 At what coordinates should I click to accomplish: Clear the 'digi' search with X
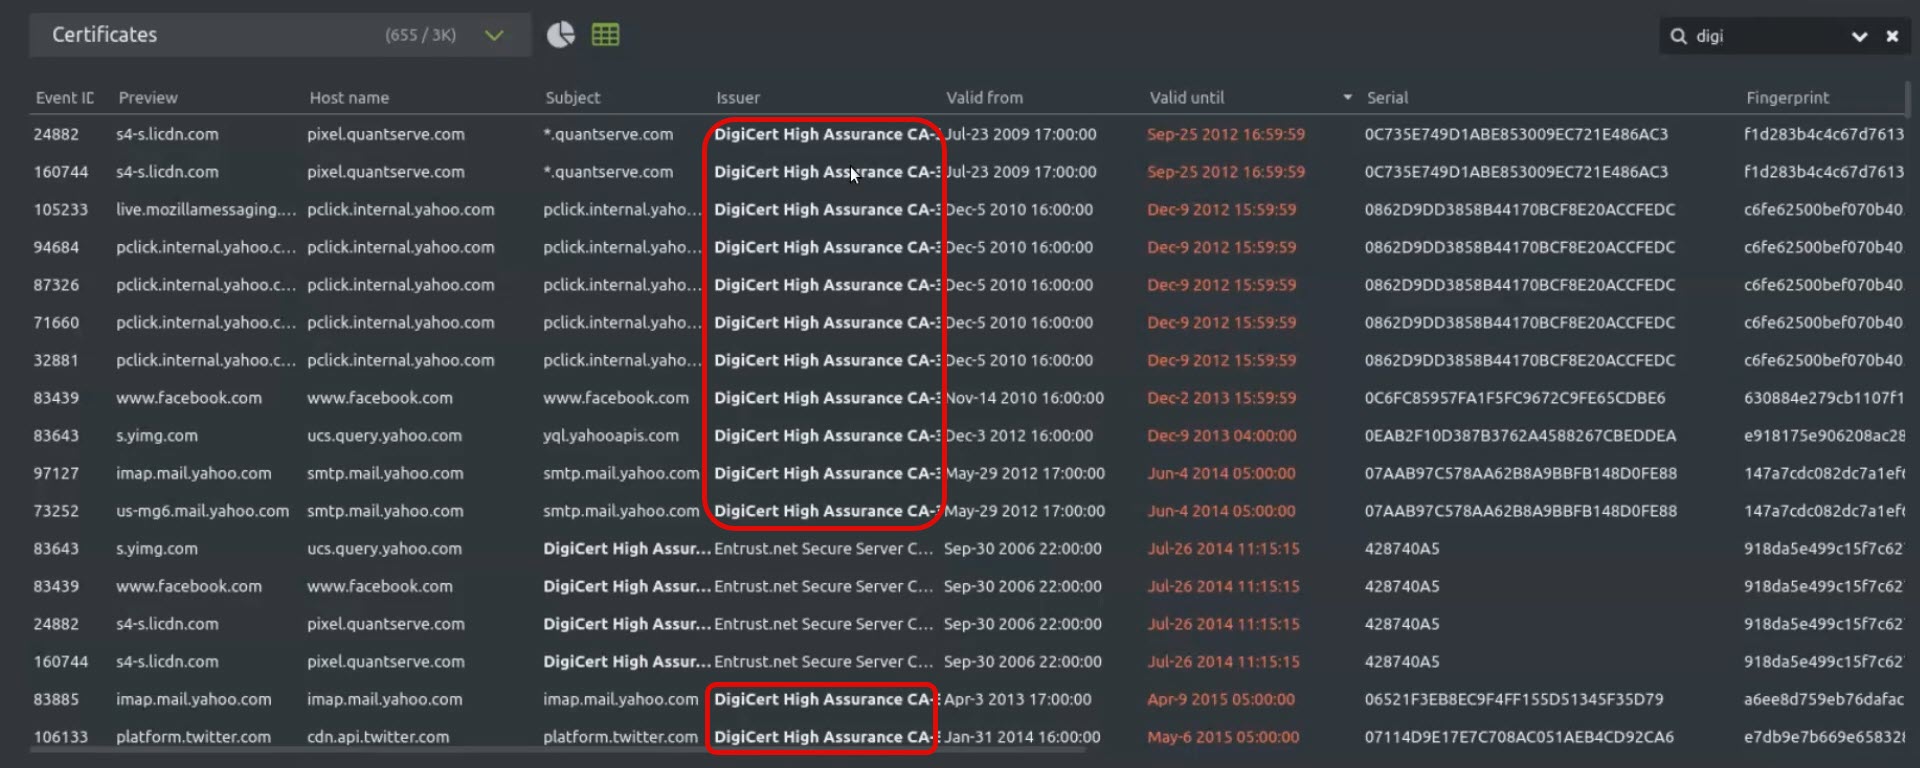pyautogui.click(x=1892, y=36)
